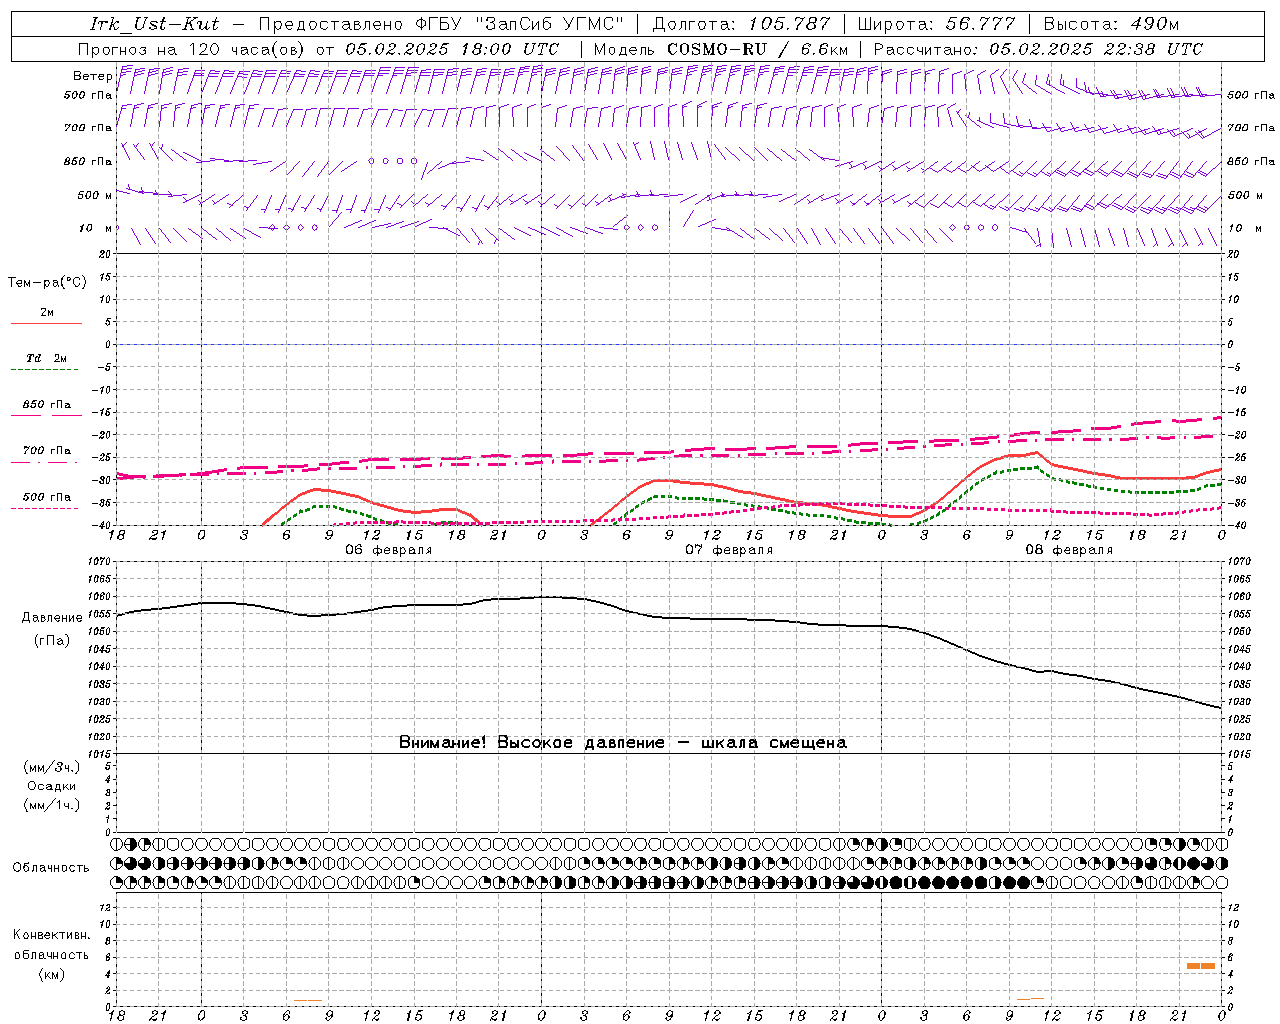This screenshot has height=1024, width=1280.
Task: Click the right-side "10 м" wind label
Action: tap(1245, 228)
